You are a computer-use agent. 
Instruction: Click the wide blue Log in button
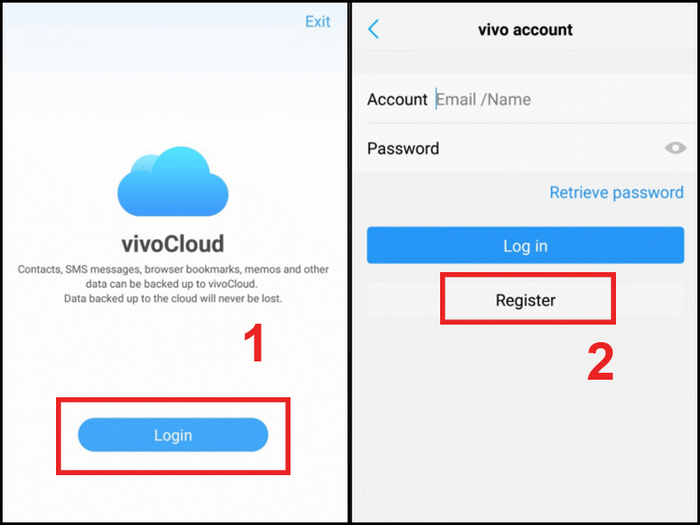[x=525, y=245]
